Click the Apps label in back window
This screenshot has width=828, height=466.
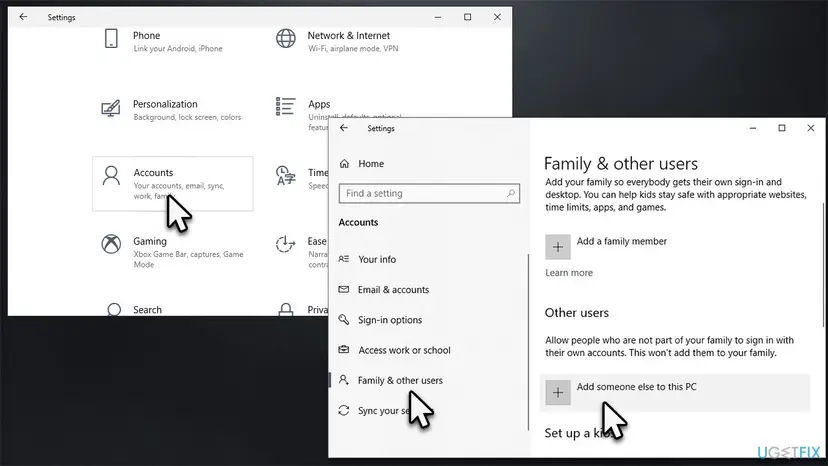click(319, 104)
